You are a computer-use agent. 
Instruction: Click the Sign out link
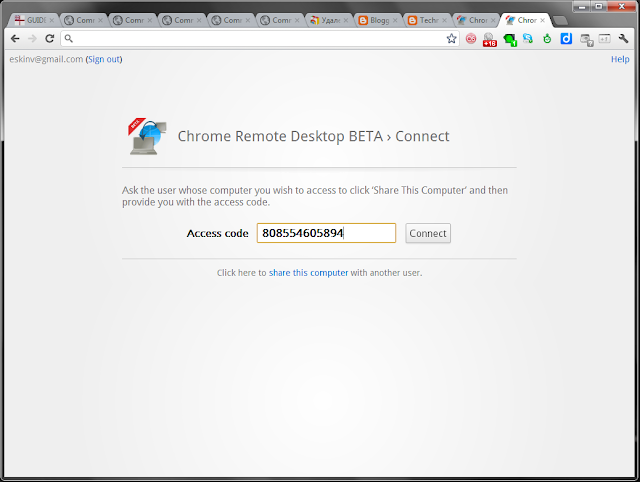(x=104, y=59)
